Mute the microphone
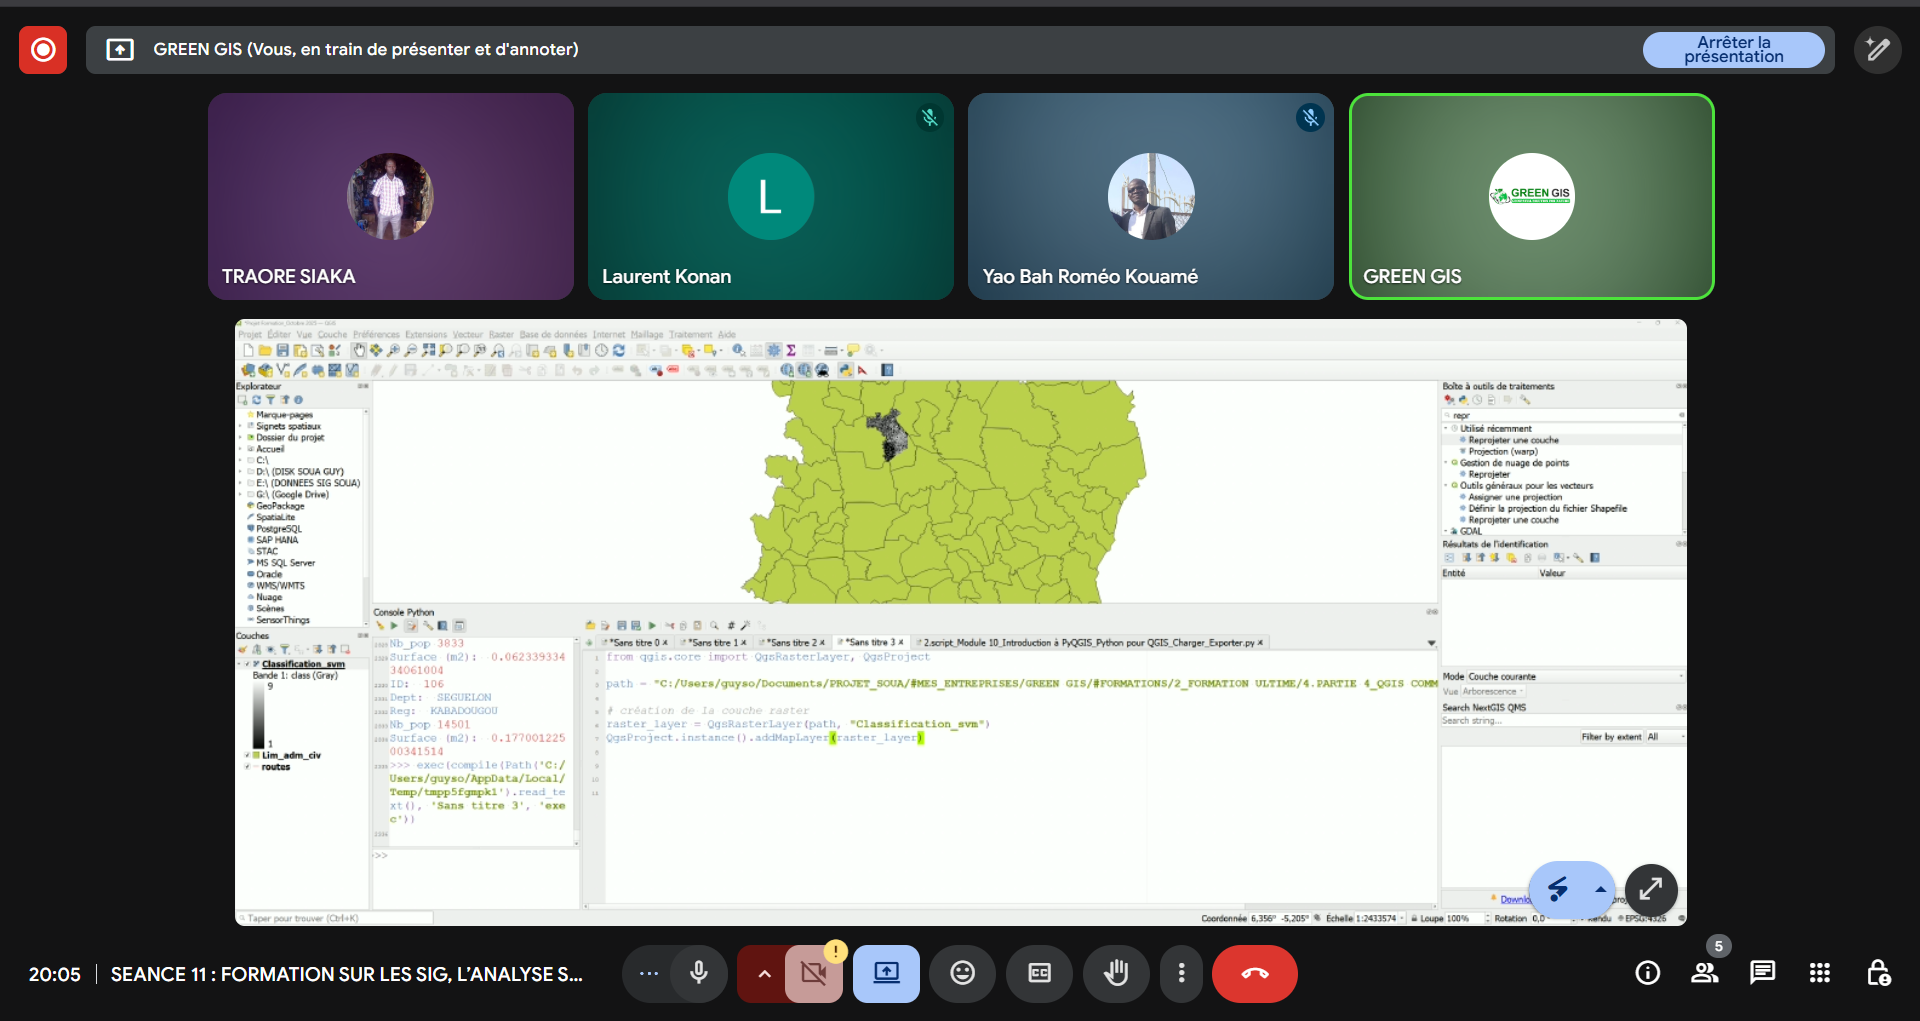This screenshot has height=1021, width=1920. point(699,973)
